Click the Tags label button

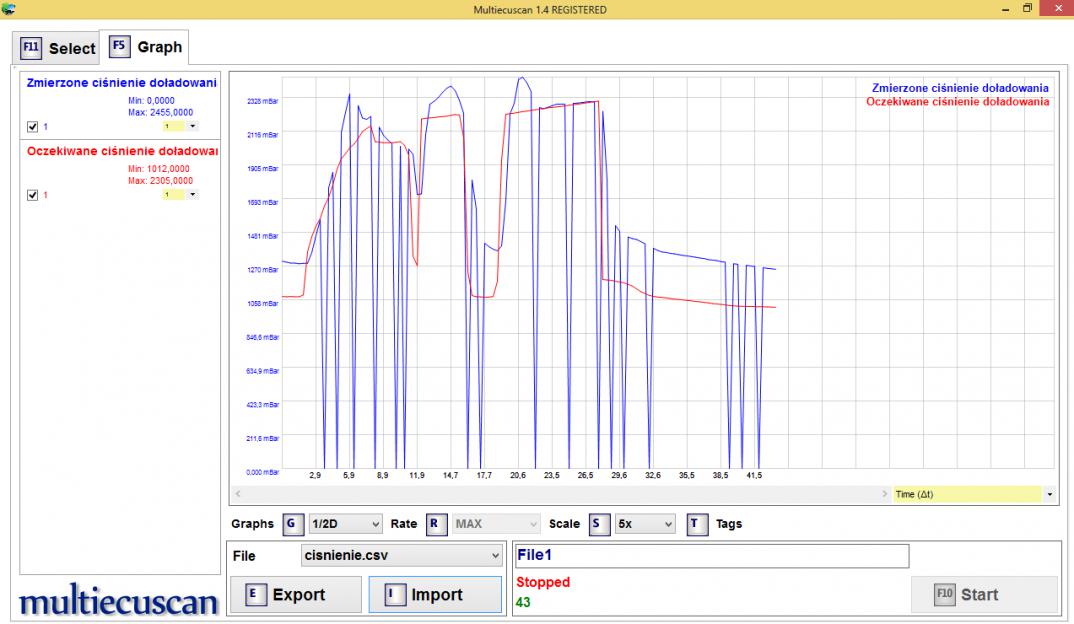729,524
